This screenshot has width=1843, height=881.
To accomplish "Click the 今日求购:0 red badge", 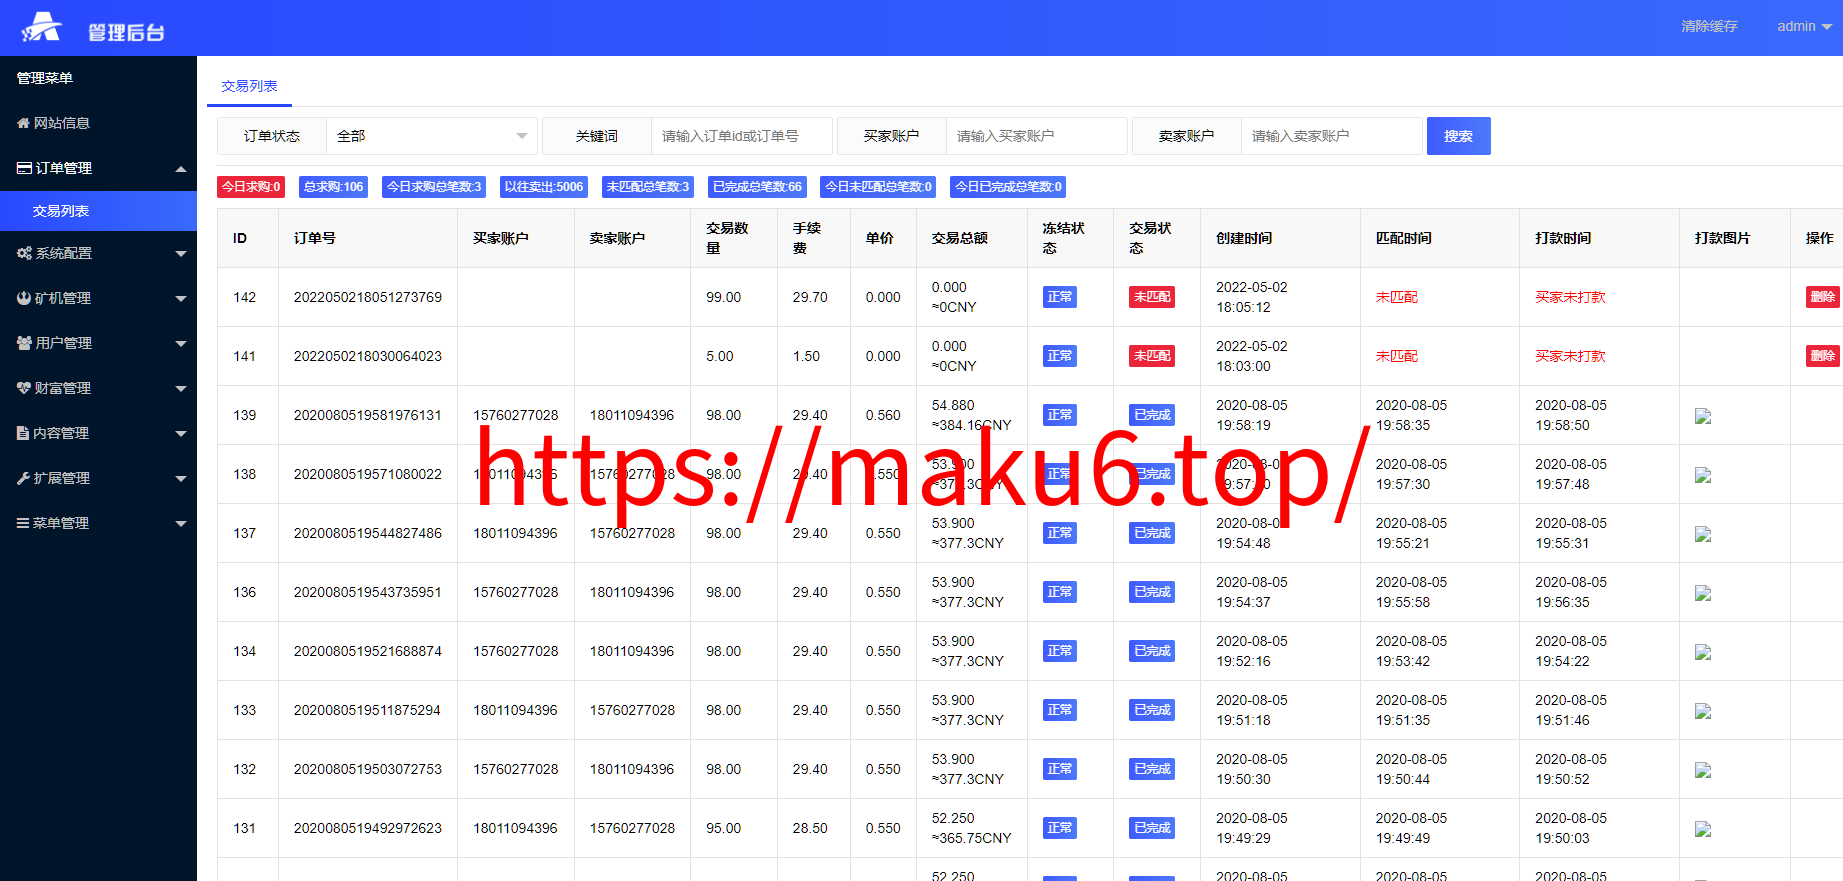I will (251, 187).
